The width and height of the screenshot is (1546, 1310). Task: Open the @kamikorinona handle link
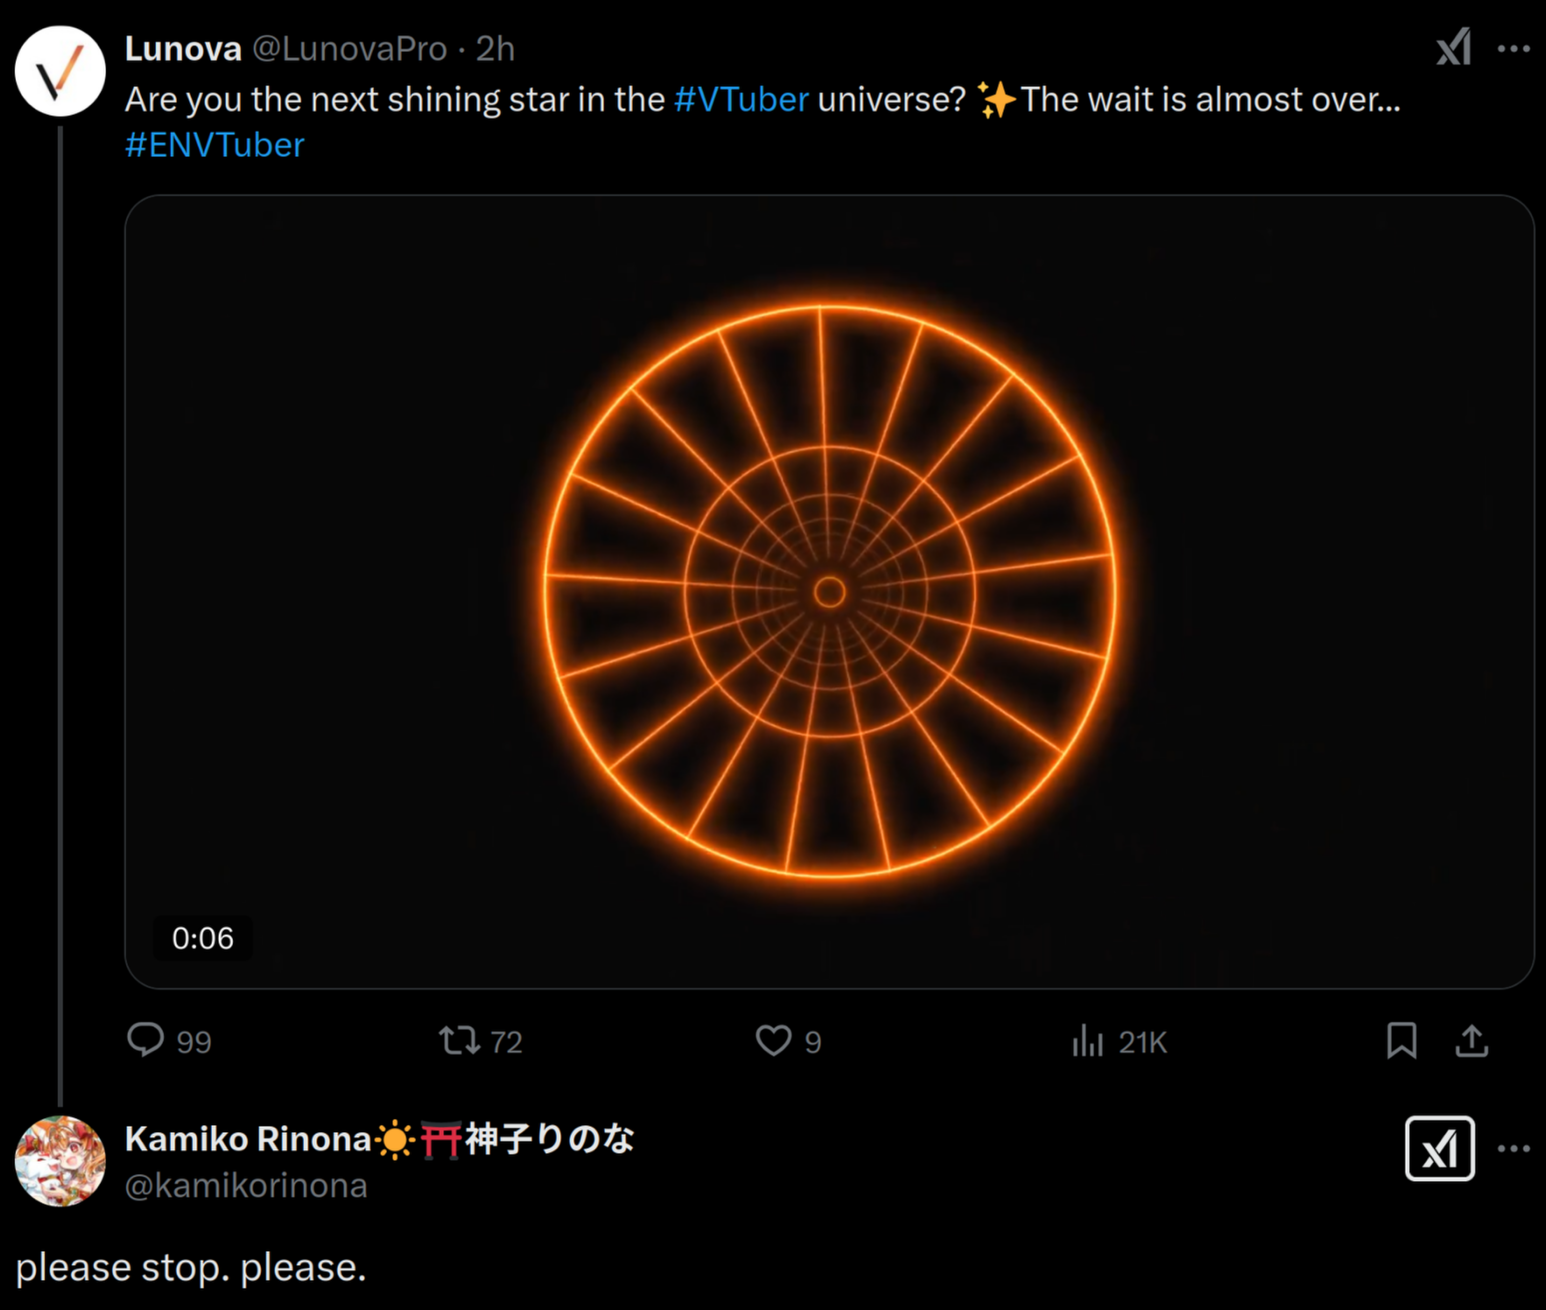click(x=246, y=1185)
